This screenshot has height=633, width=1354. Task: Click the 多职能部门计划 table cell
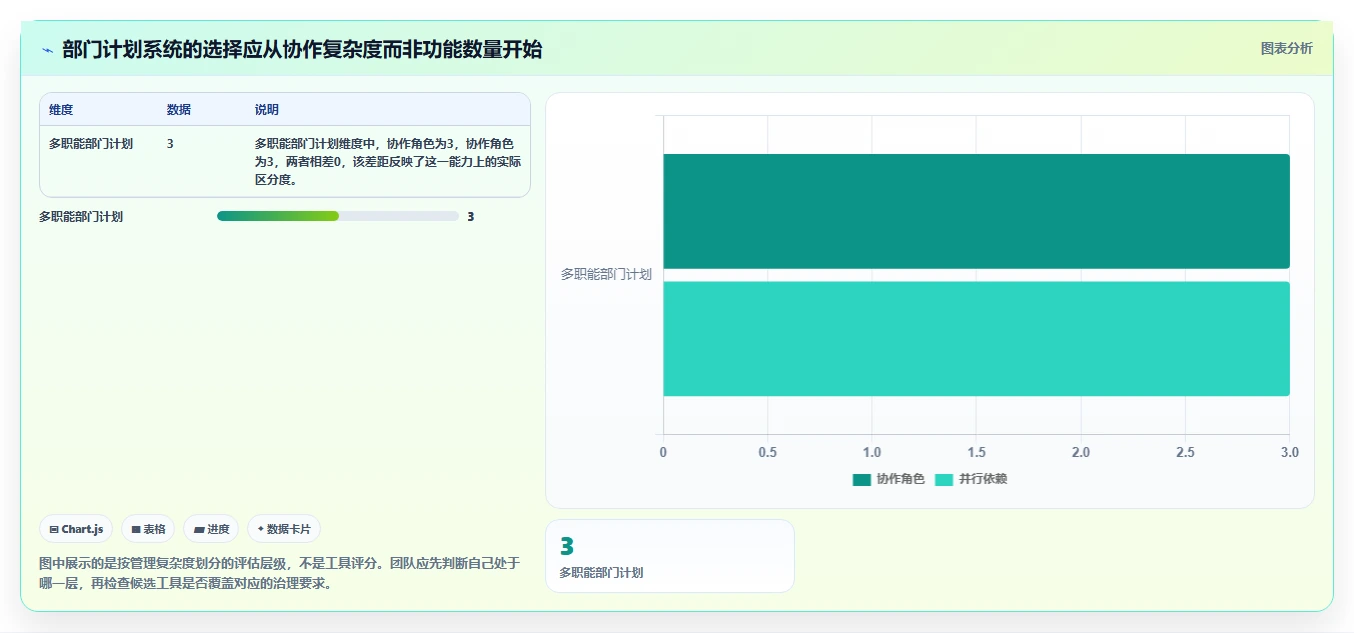pos(91,144)
